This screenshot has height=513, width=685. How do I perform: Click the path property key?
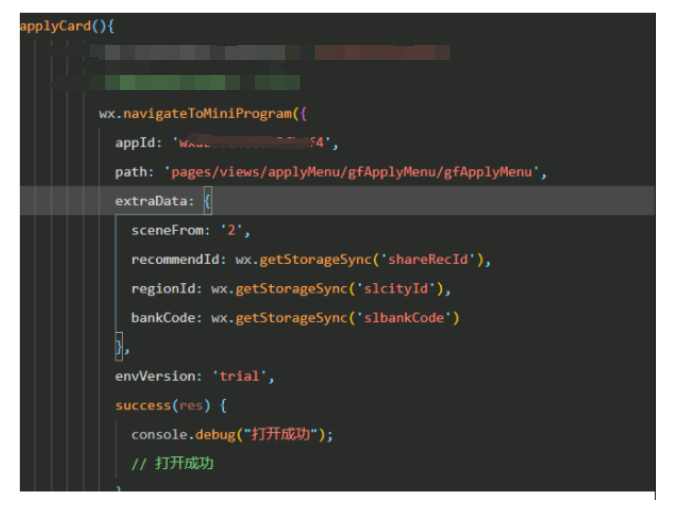tap(131, 172)
